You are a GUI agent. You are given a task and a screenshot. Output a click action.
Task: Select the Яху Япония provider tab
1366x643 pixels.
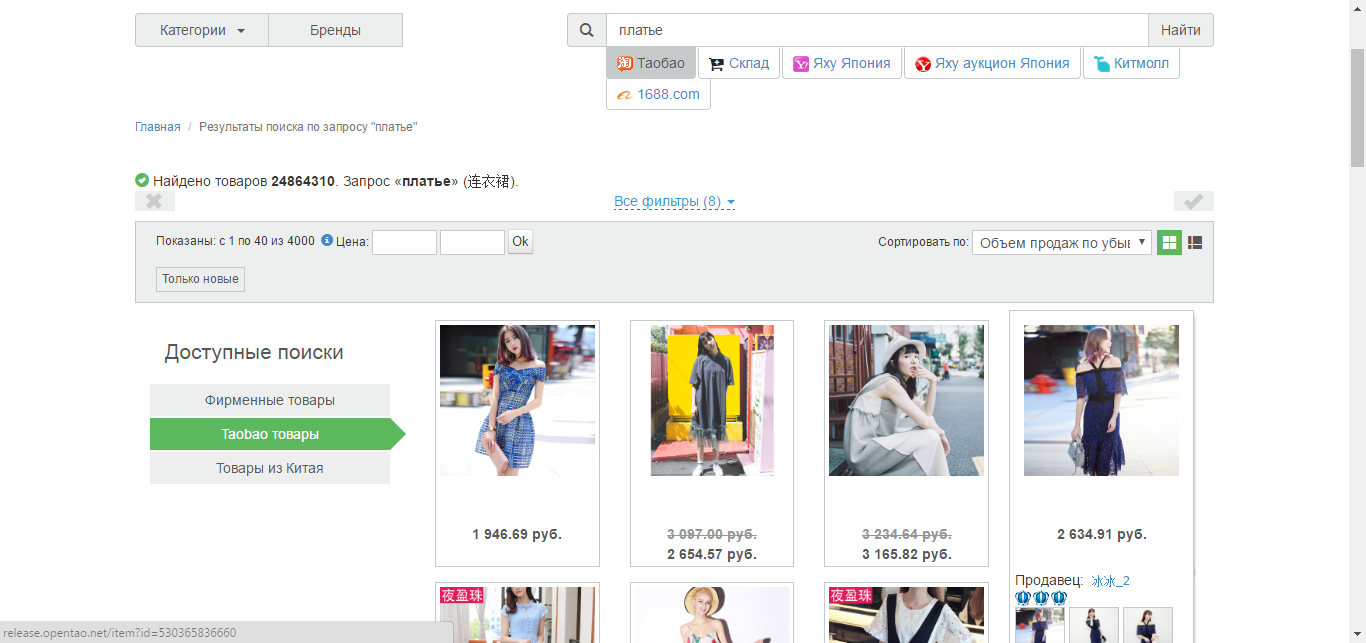[841, 63]
